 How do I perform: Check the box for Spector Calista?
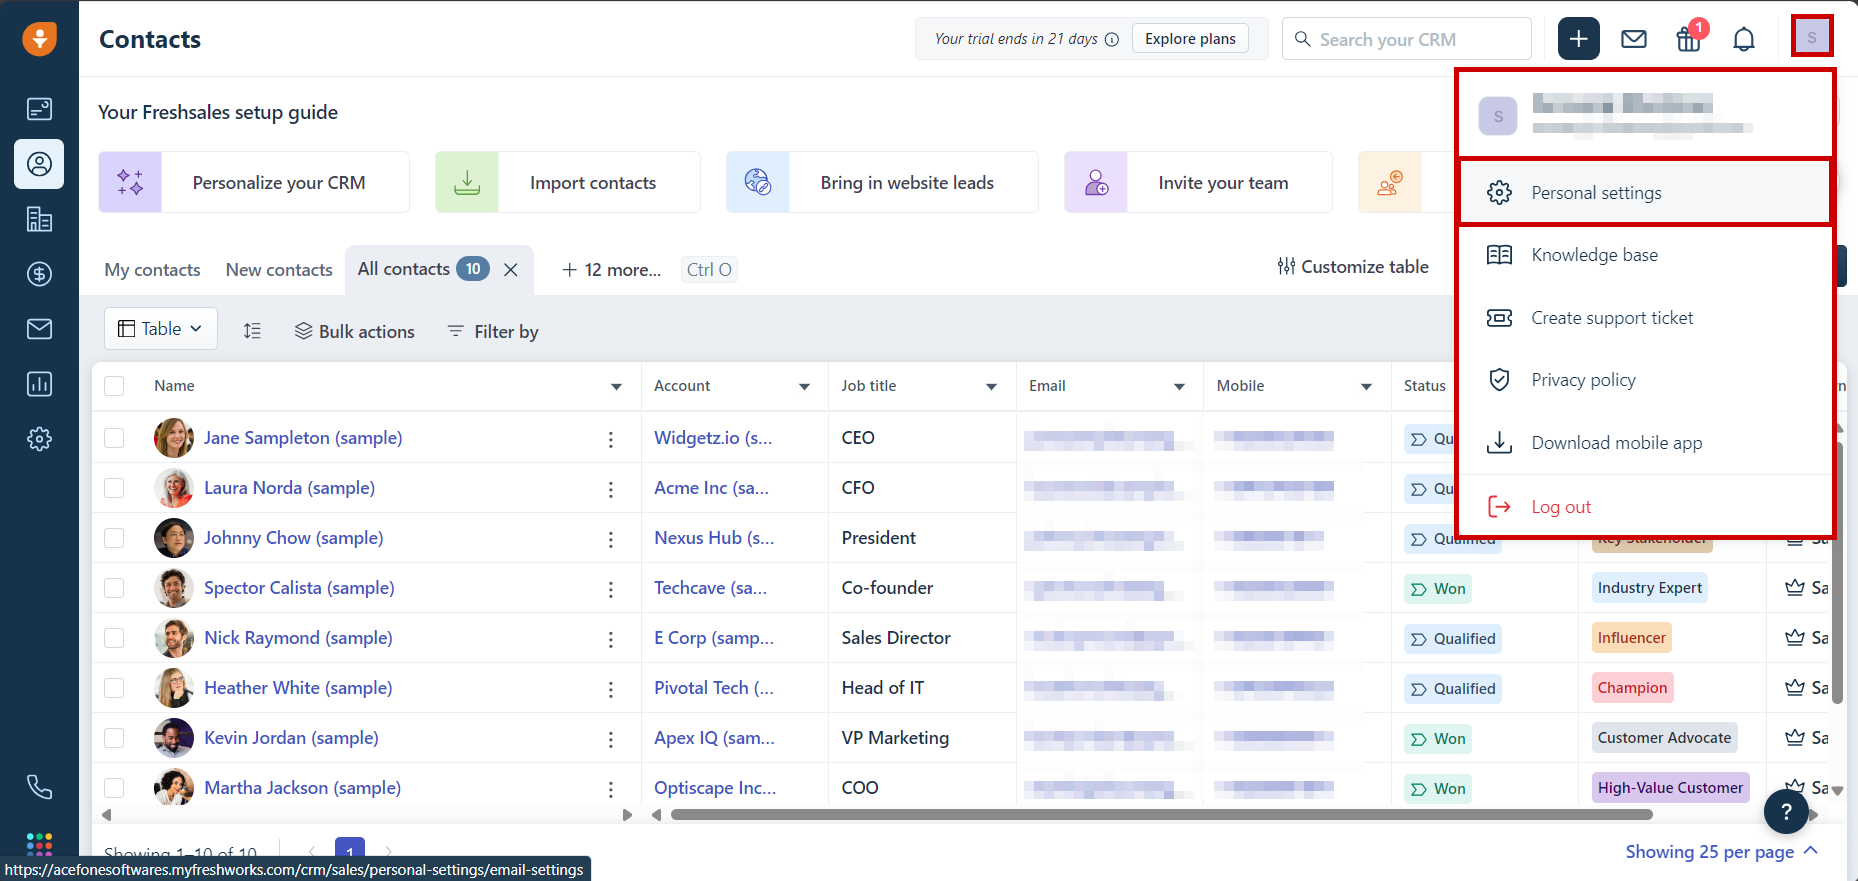coord(114,588)
